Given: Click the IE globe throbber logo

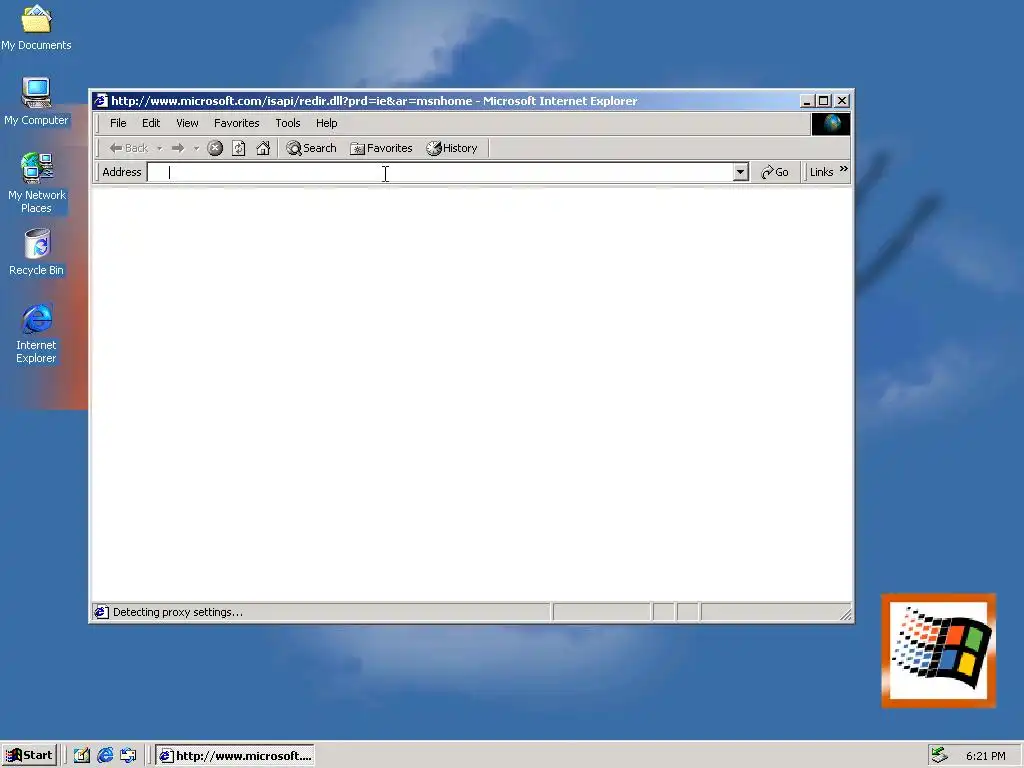Looking at the screenshot, I should tap(831, 123).
